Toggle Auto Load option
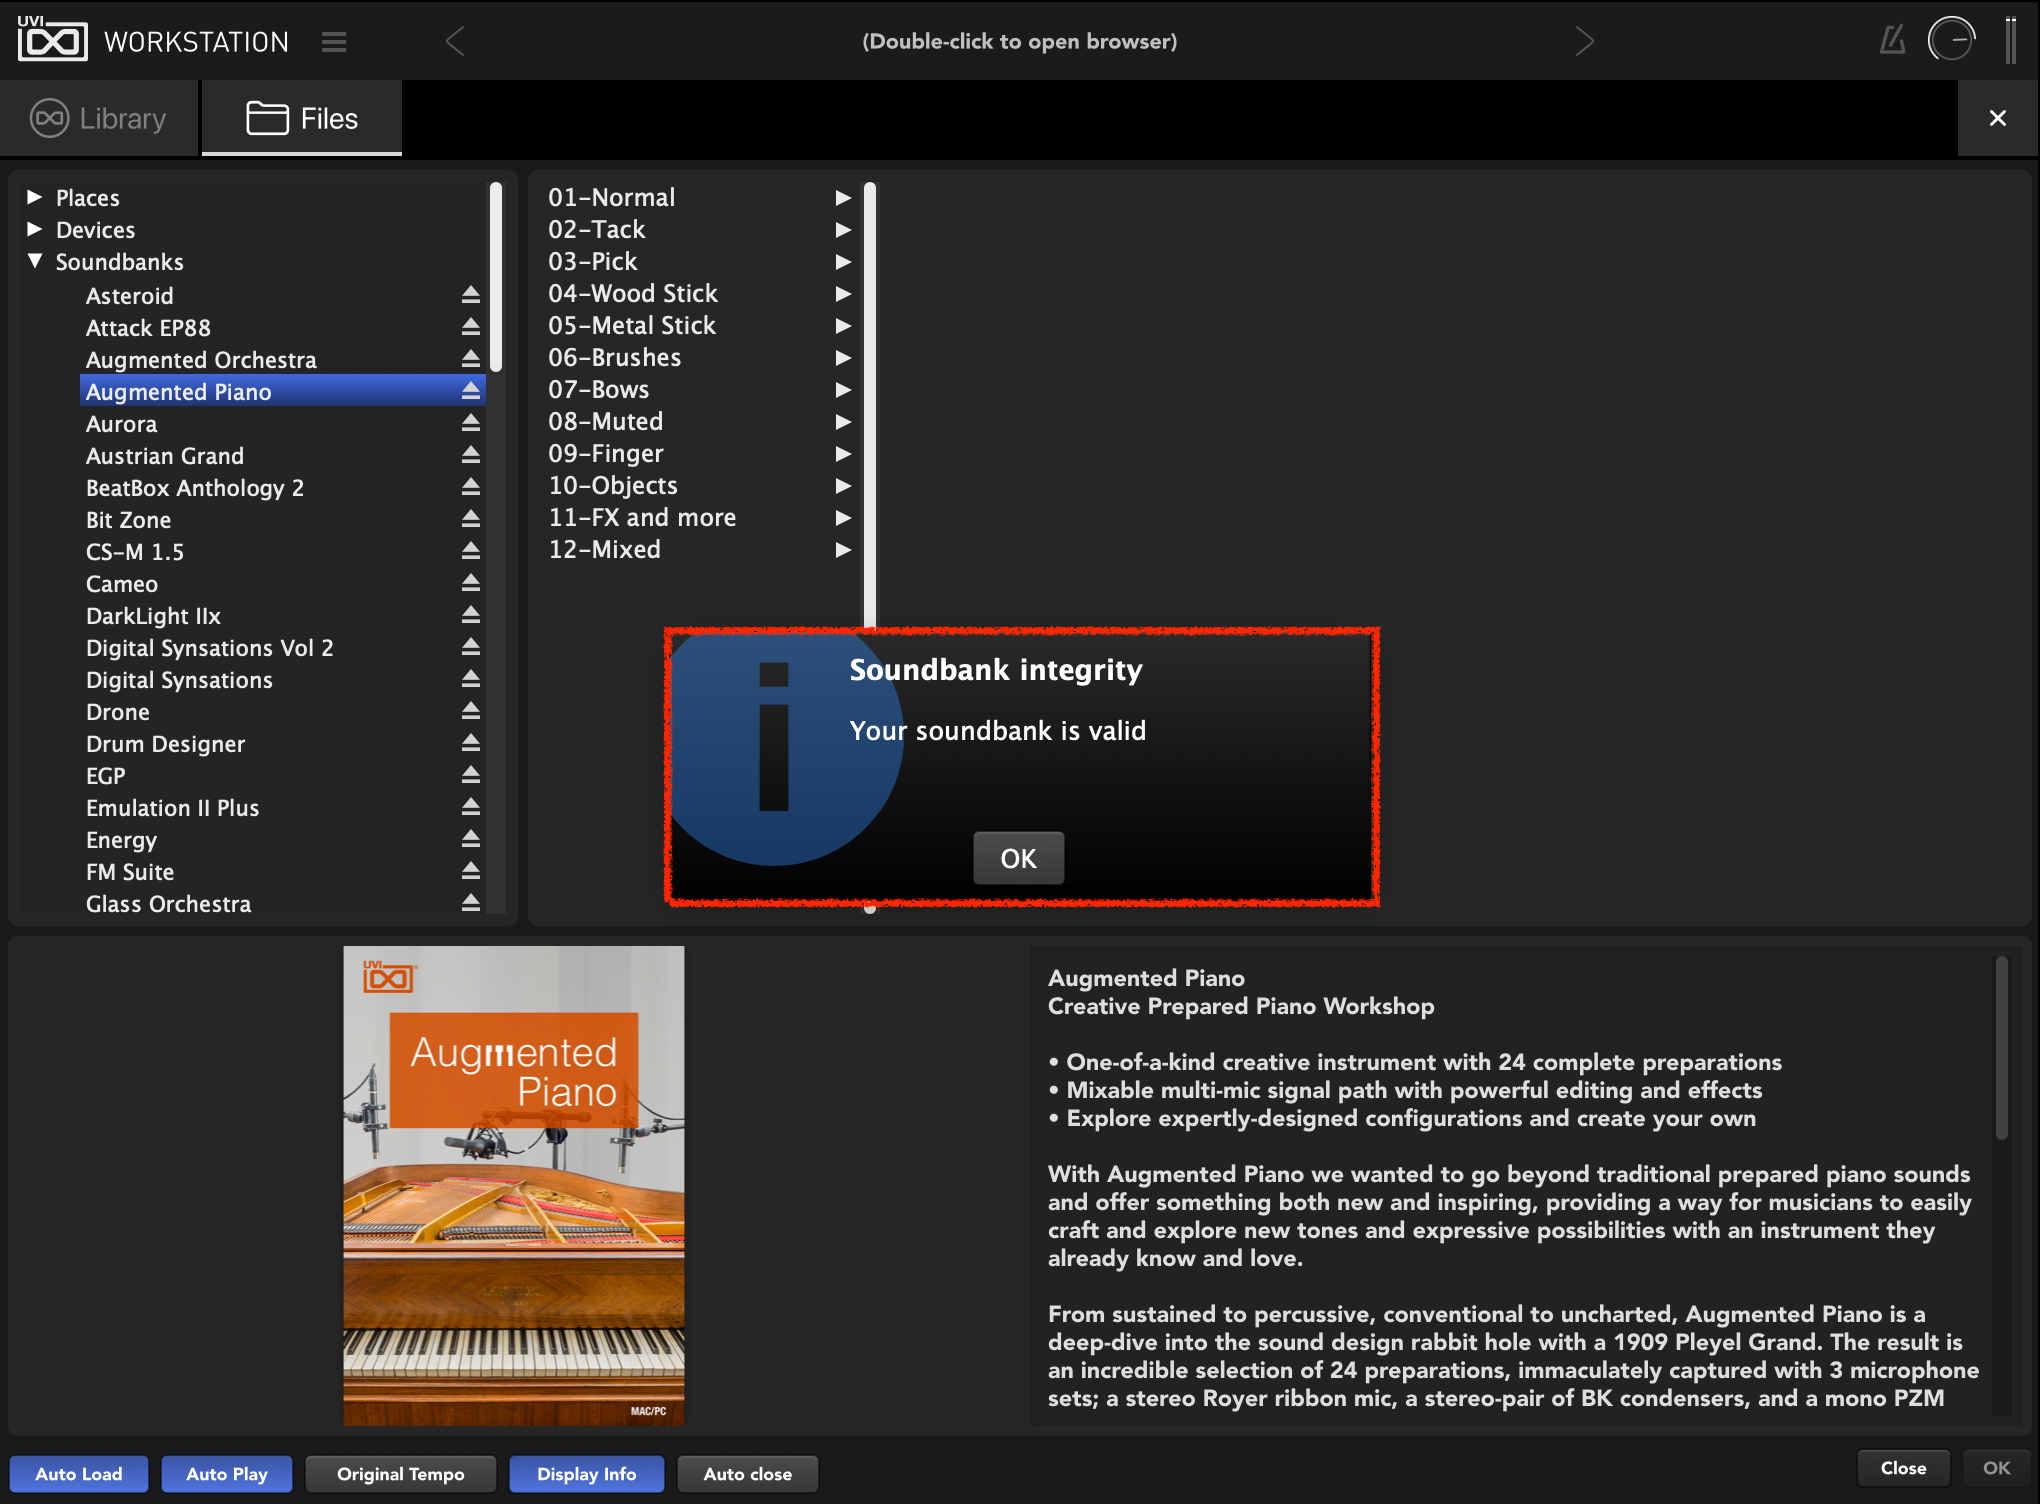2040x1504 pixels. pyautogui.click(x=79, y=1473)
